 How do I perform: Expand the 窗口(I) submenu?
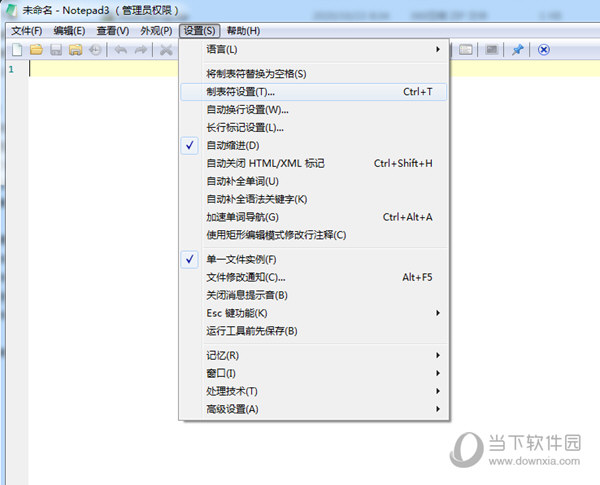coord(314,373)
